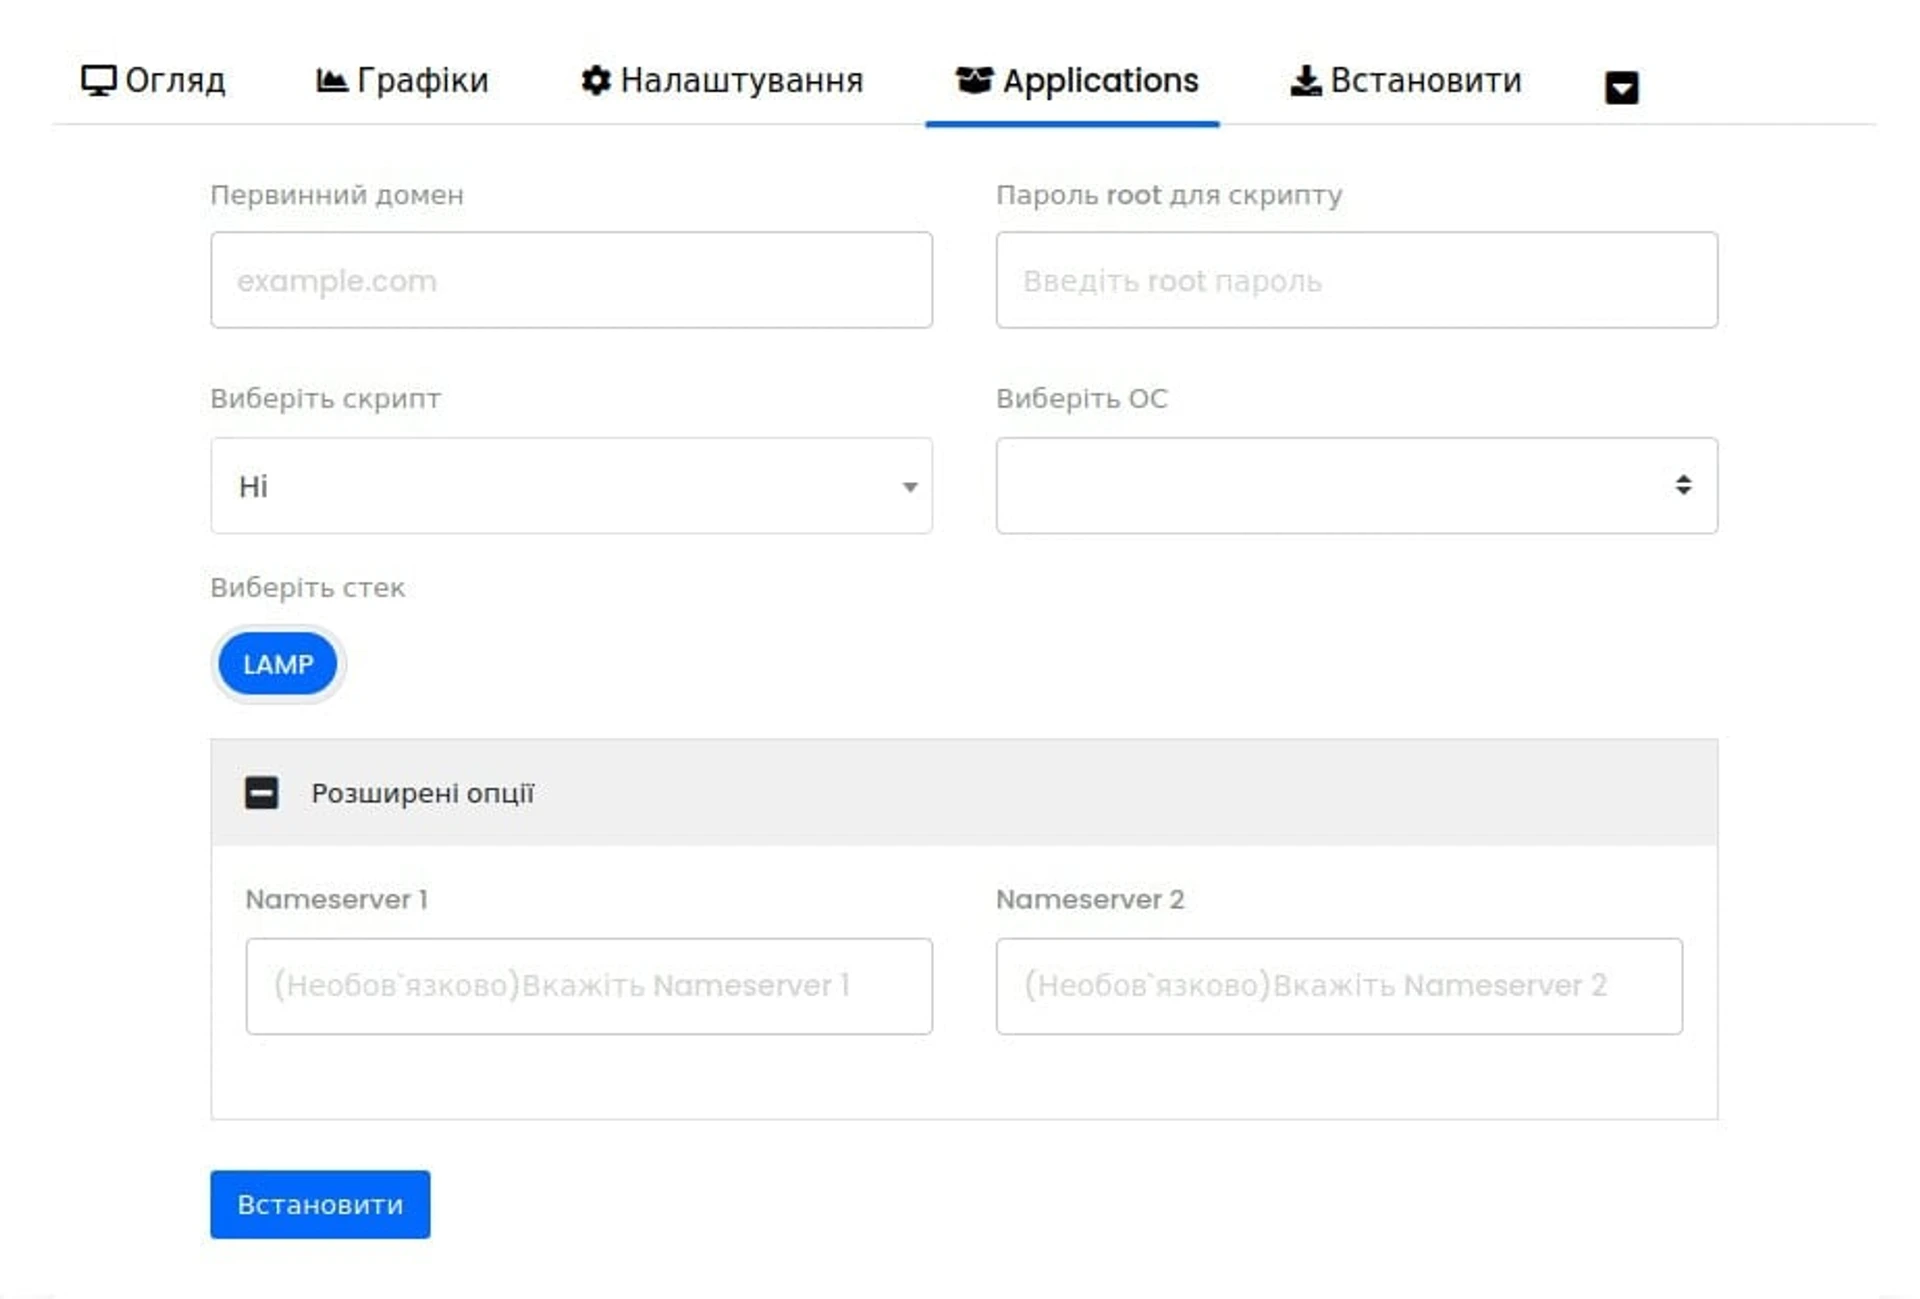This screenshot has width=1920, height=1299.
Task: Click the Виберіть стек label
Action: pyautogui.click(x=308, y=588)
